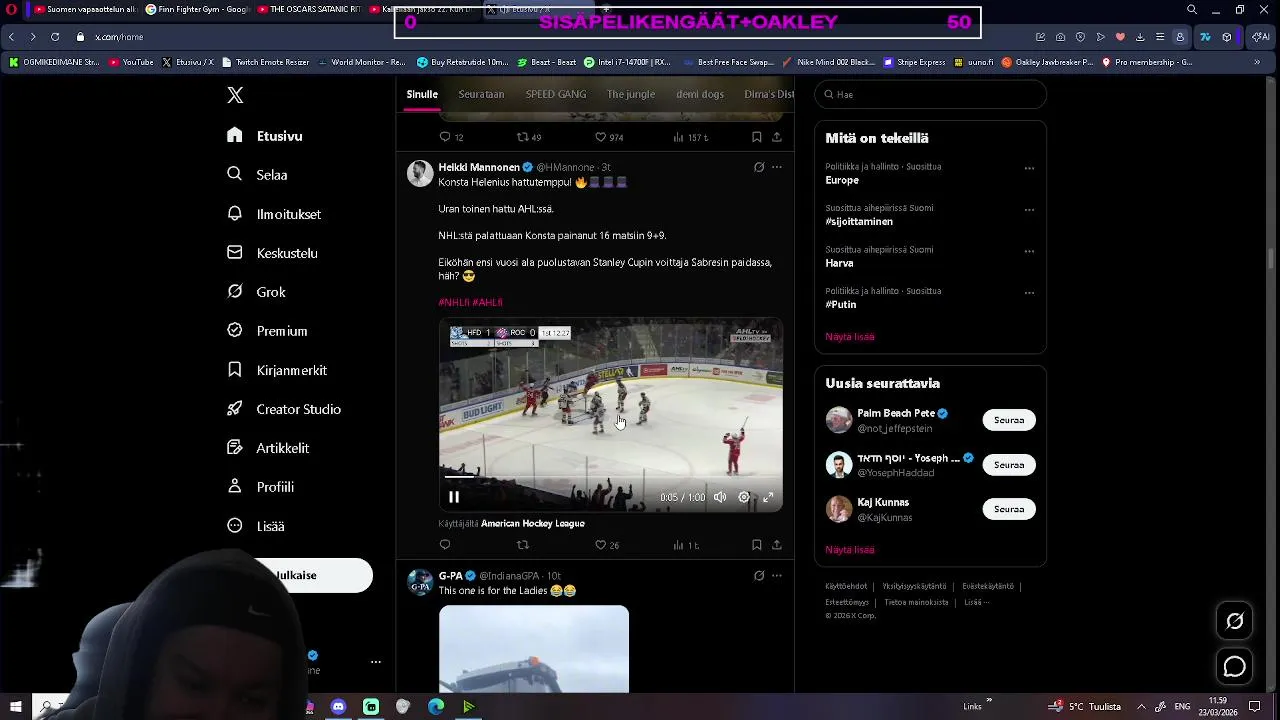The image size is (1280, 720).
Task: Open the floating Grok button
Action: tap(1235, 621)
